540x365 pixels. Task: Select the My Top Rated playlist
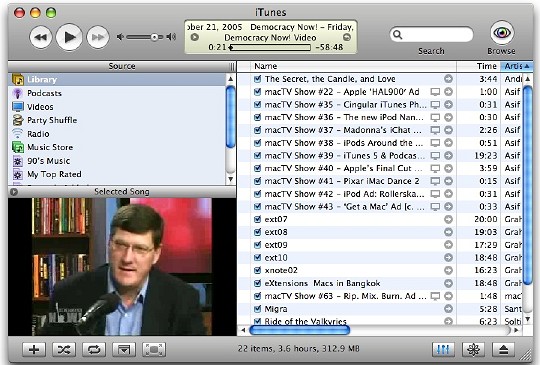[x=117, y=174]
